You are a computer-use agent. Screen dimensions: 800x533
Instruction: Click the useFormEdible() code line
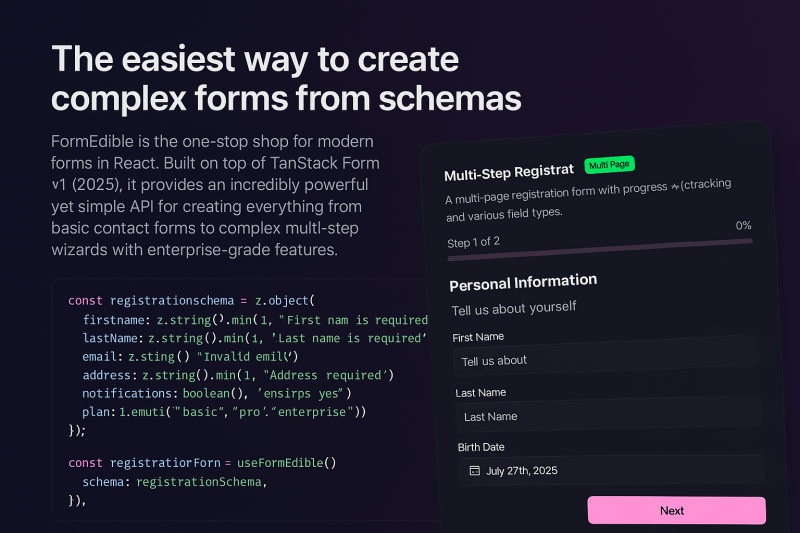tap(202, 463)
